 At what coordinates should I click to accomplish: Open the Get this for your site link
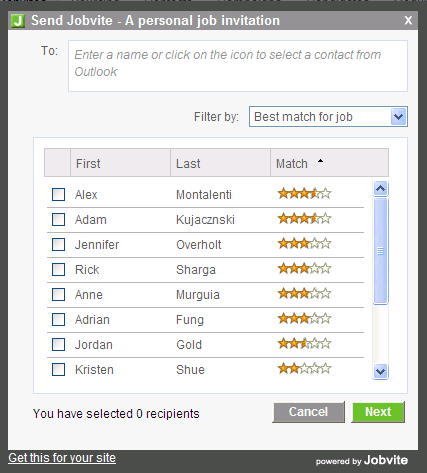point(62,458)
